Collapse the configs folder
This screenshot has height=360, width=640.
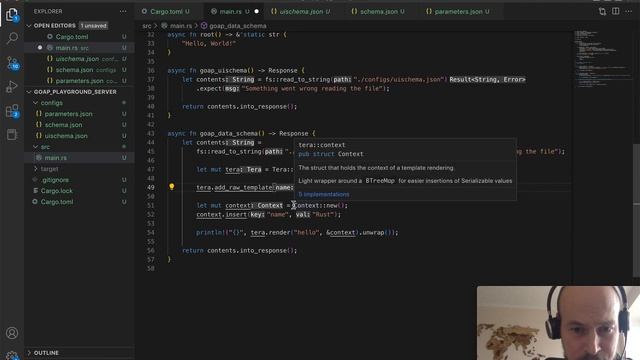36,103
